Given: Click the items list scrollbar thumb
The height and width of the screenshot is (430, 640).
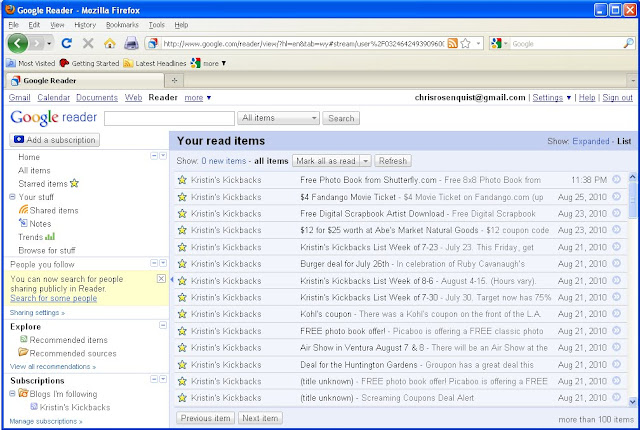Looking at the screenshot, I should [633, 200].
